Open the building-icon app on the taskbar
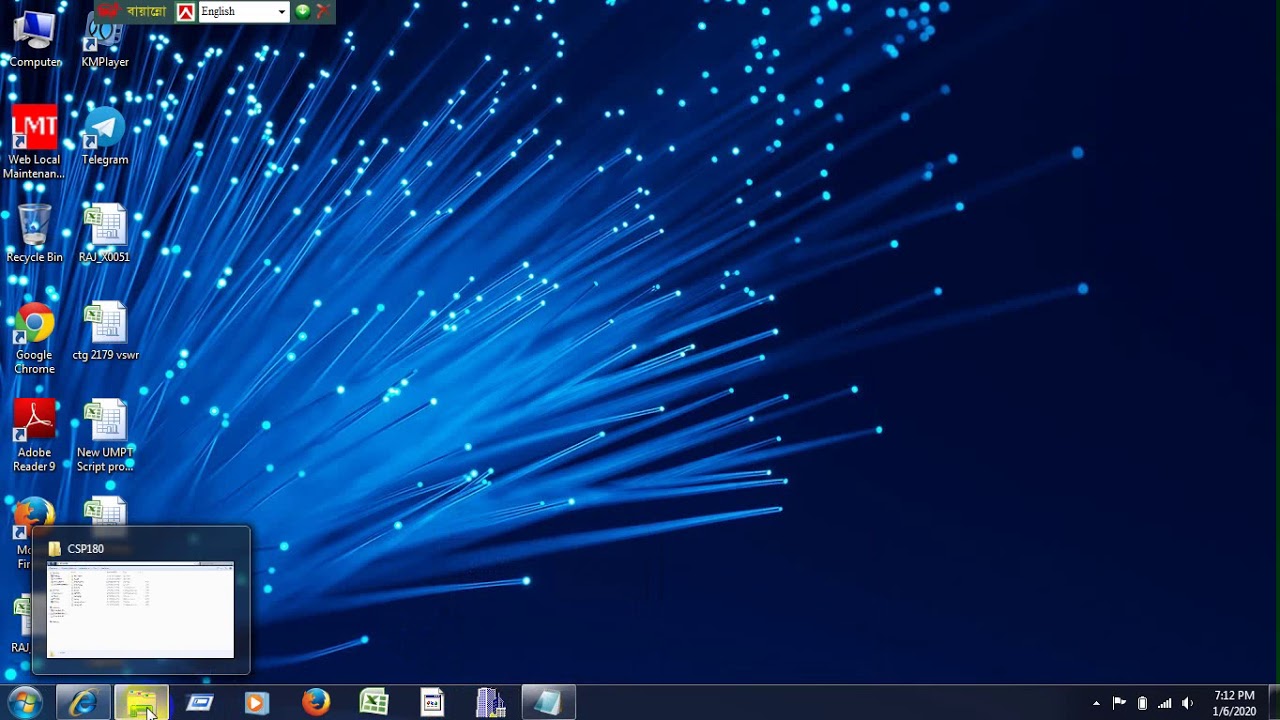1280x720 pixels. coord(490,703)
